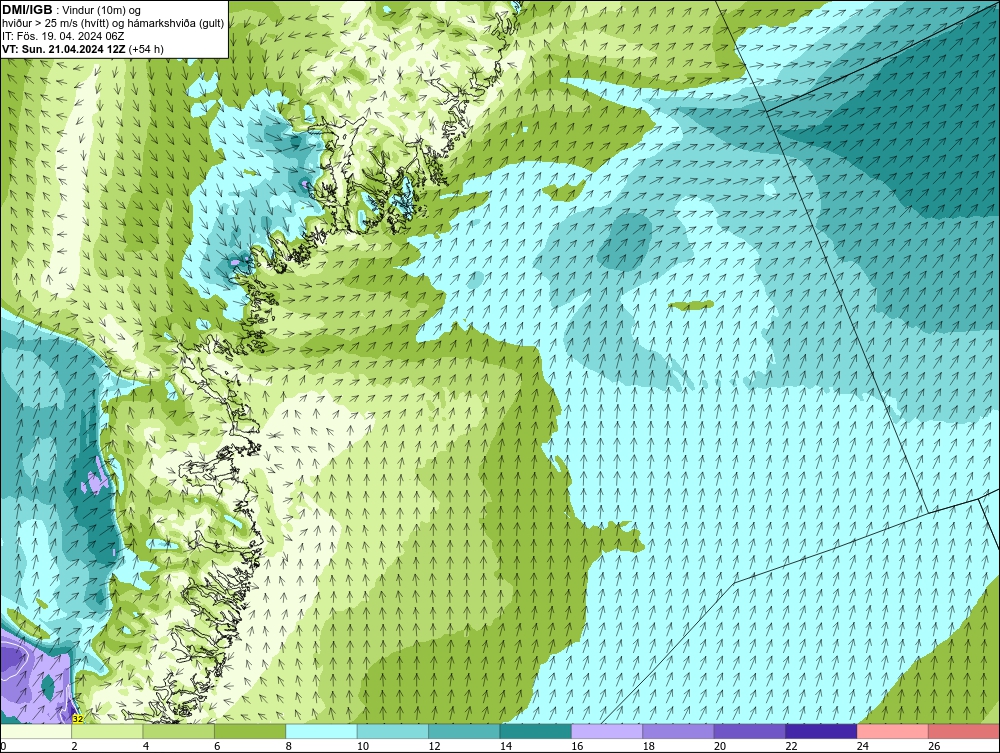The image size is (1000, 753).
Task: Click the '12' legend scale value
Action: tap(434, 746)
